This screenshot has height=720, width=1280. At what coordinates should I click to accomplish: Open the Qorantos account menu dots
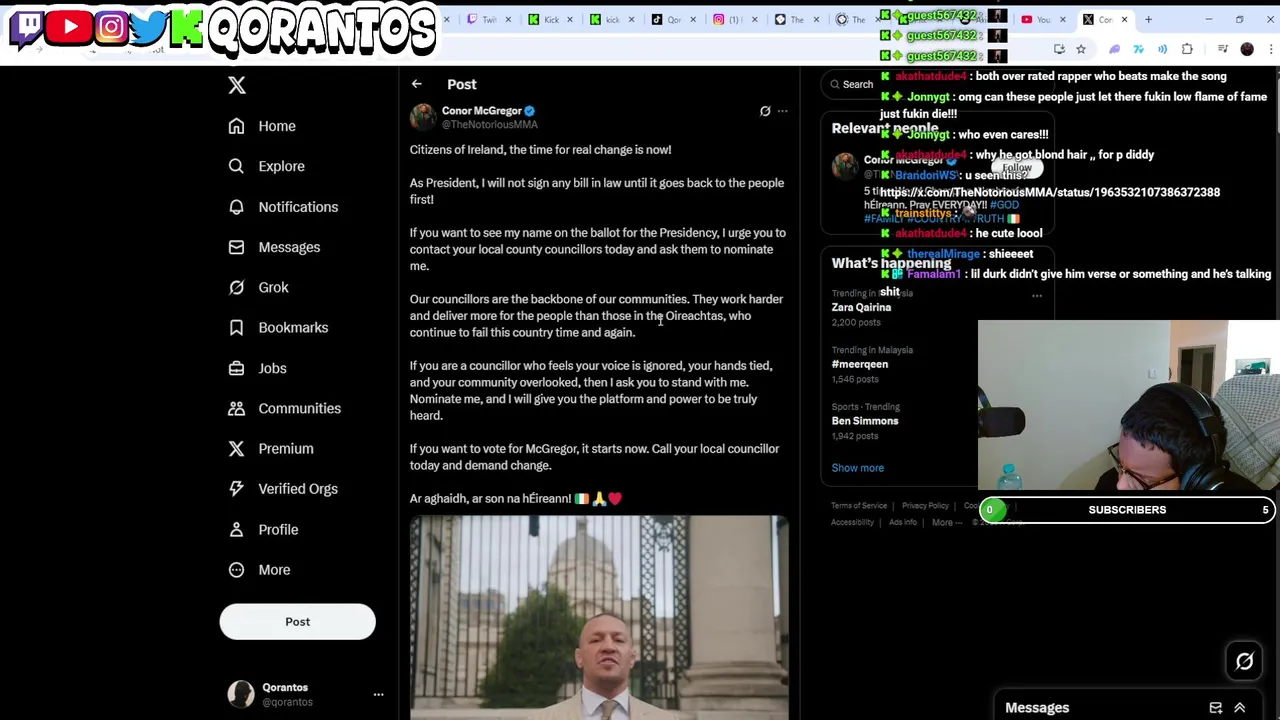coord(378,694)
